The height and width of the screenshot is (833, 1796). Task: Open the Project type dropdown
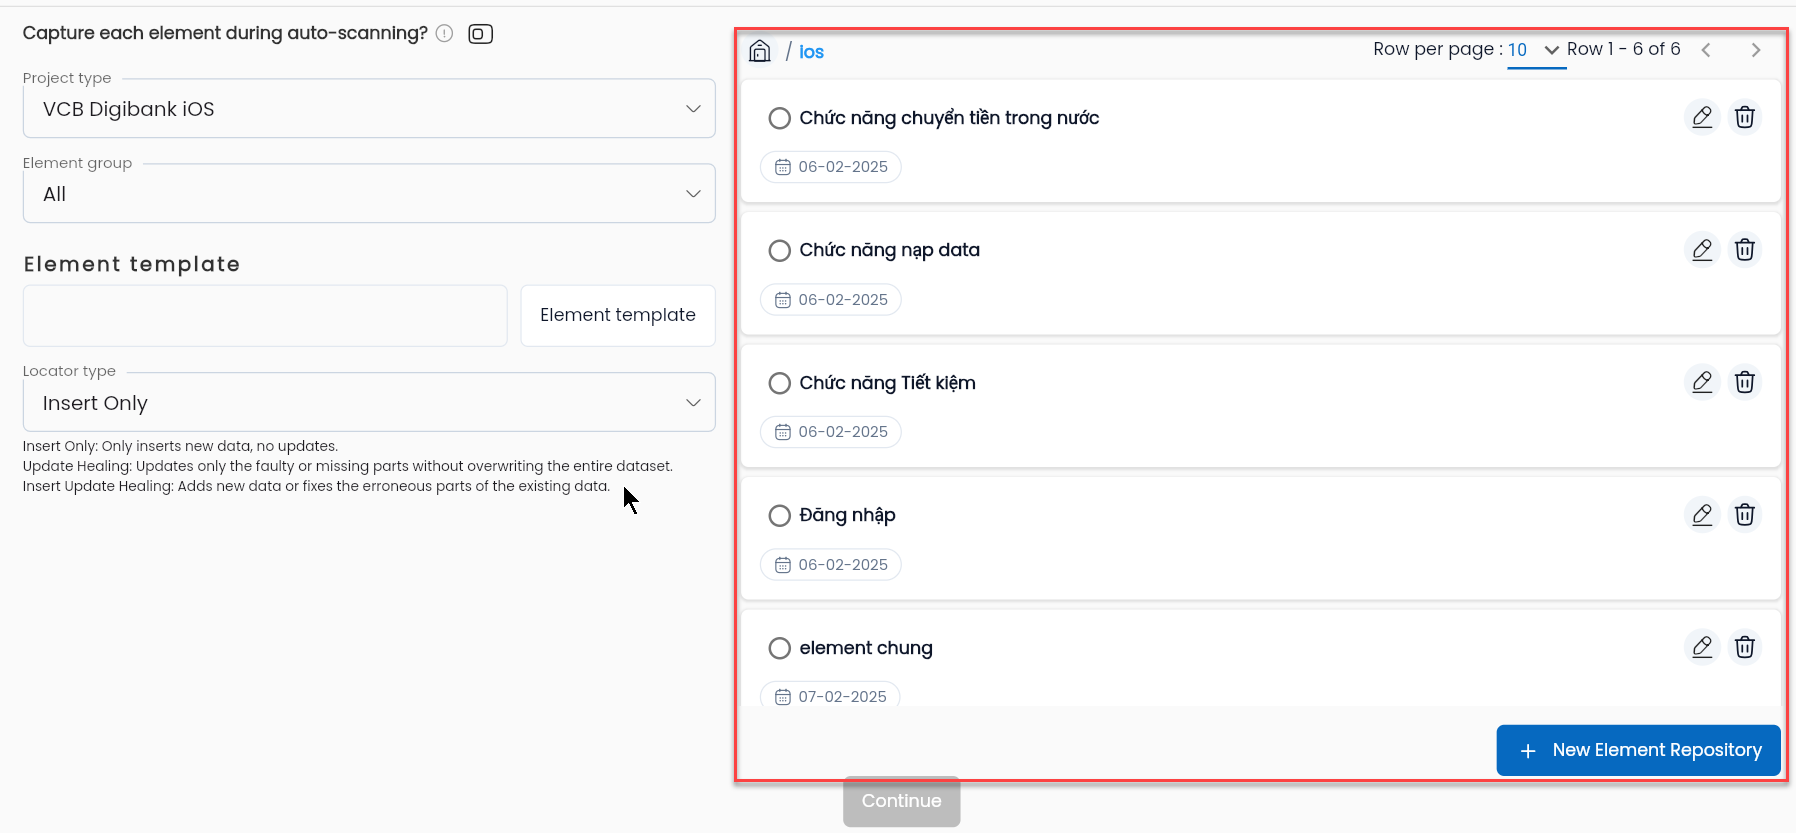[x=369, y=109]
